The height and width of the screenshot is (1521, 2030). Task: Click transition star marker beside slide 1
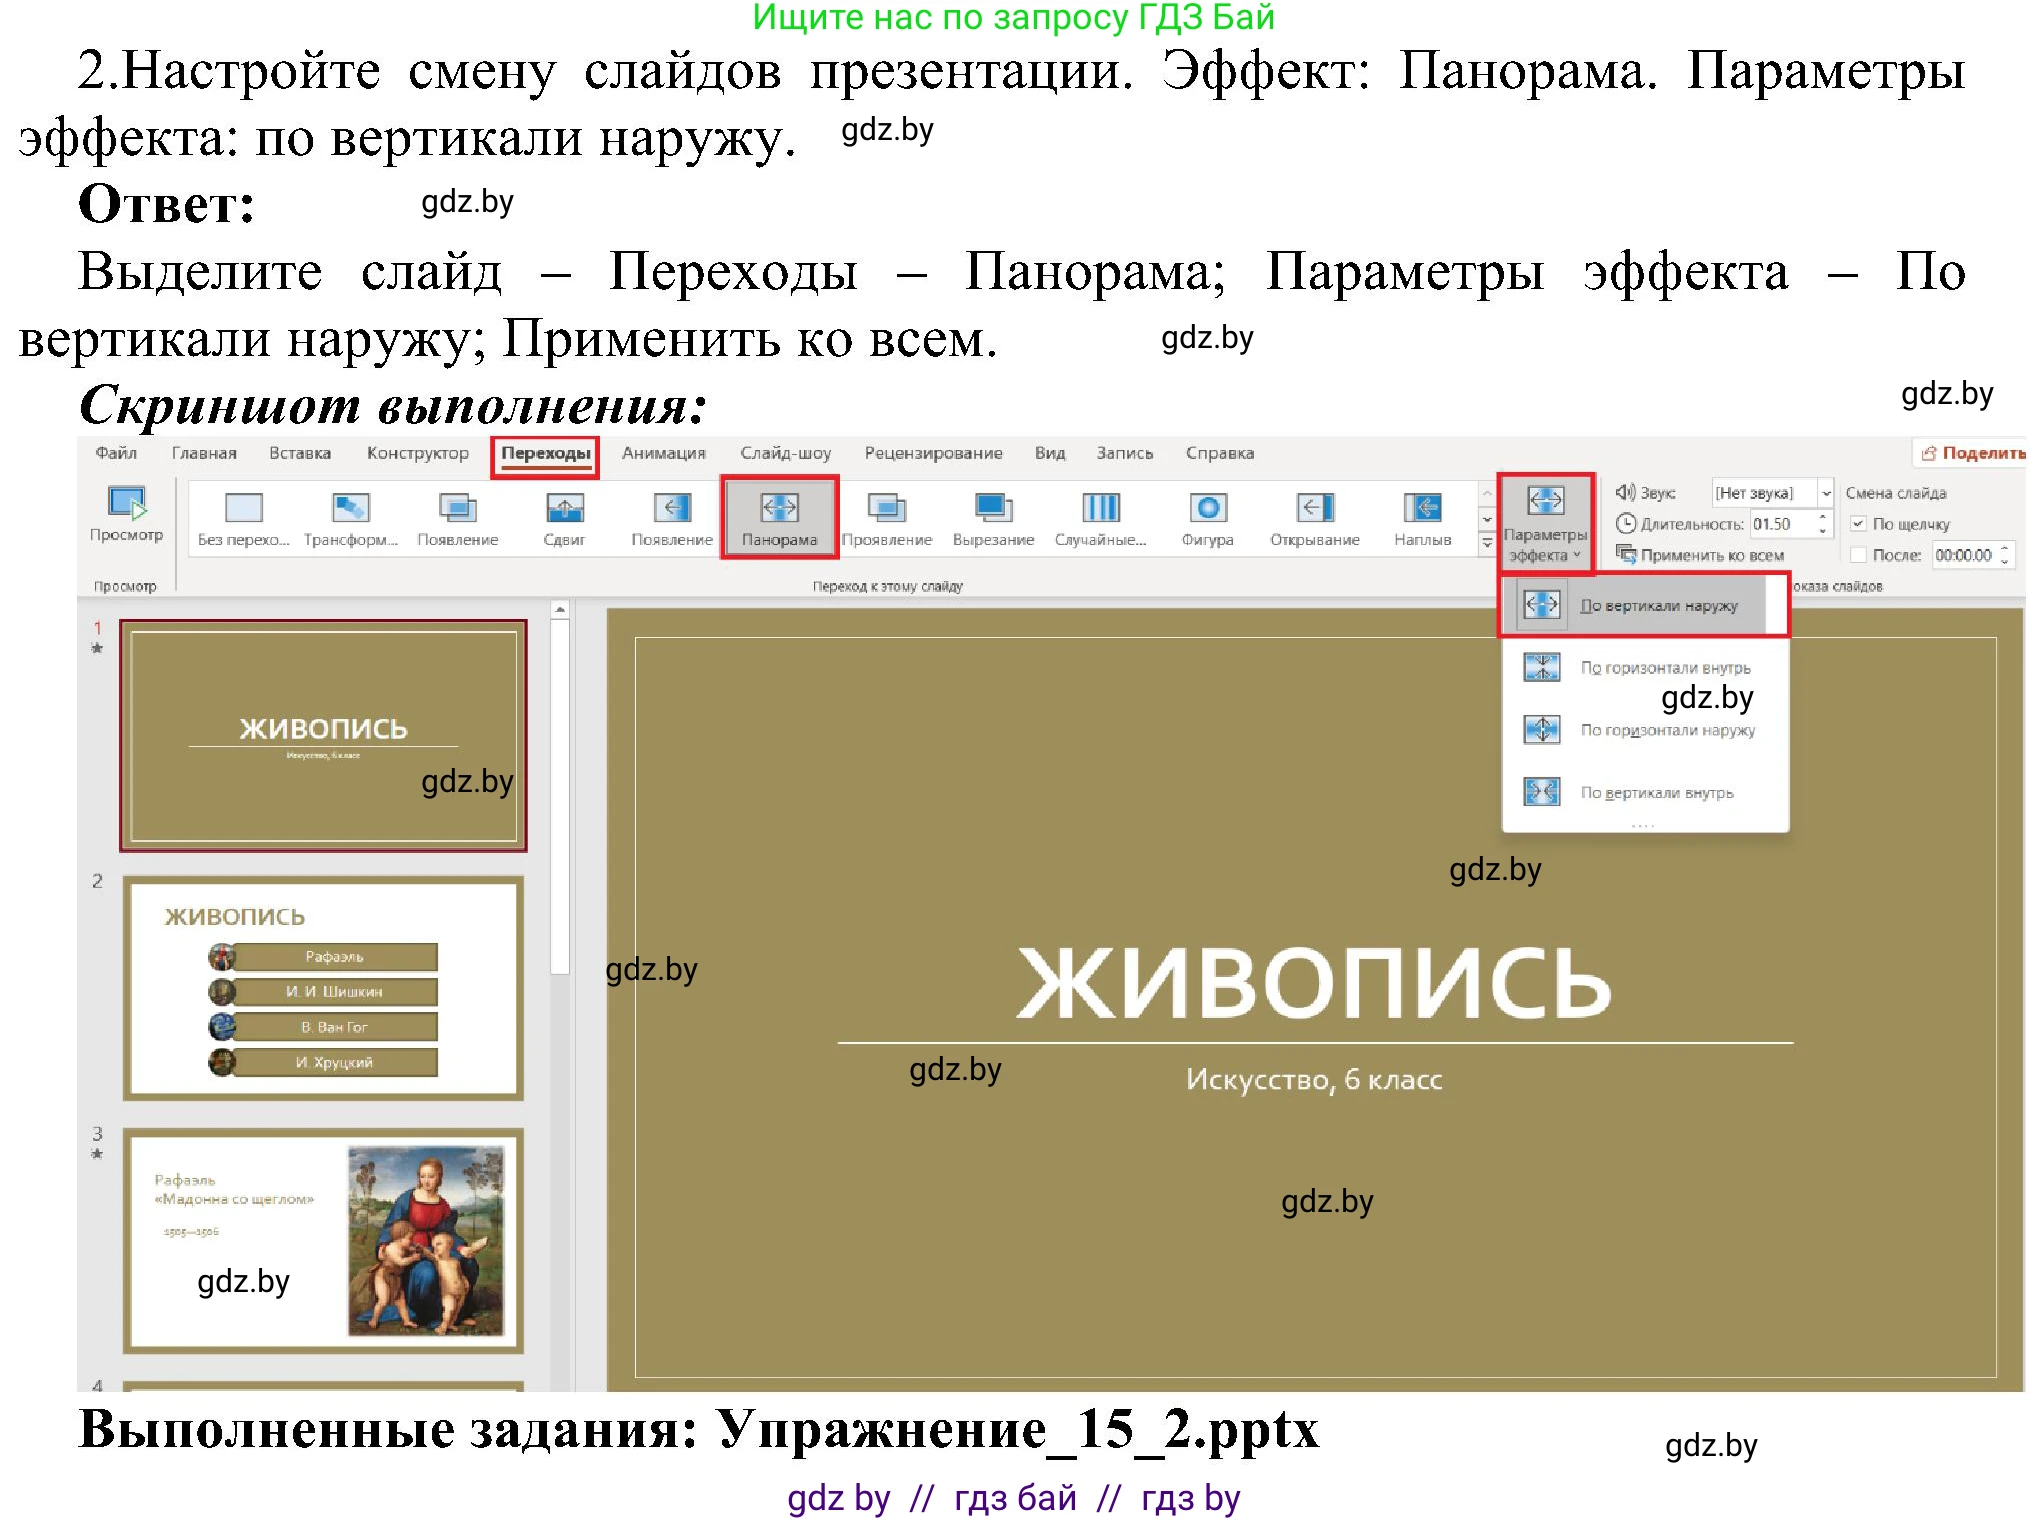[x=97, y=648]
